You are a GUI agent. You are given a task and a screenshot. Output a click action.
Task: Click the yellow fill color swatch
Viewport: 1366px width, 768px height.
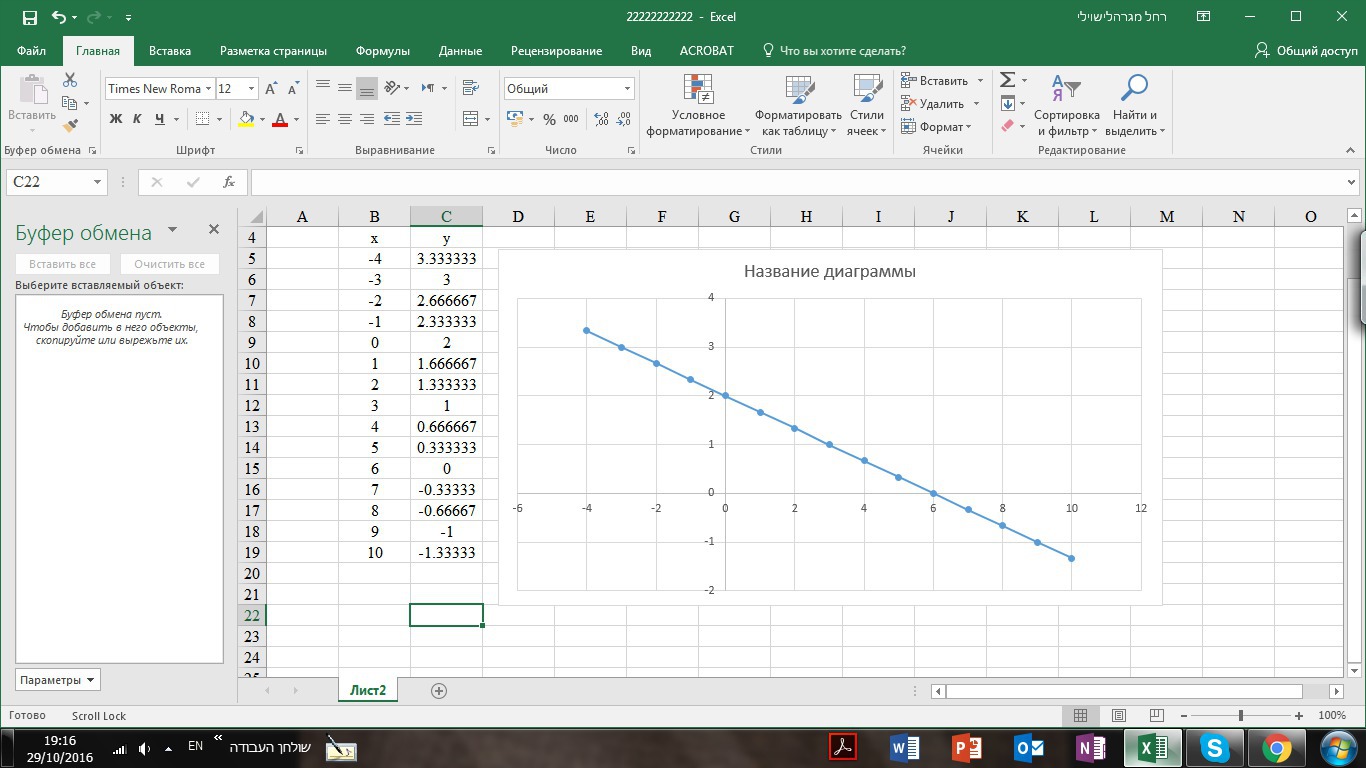pos(246,119)
